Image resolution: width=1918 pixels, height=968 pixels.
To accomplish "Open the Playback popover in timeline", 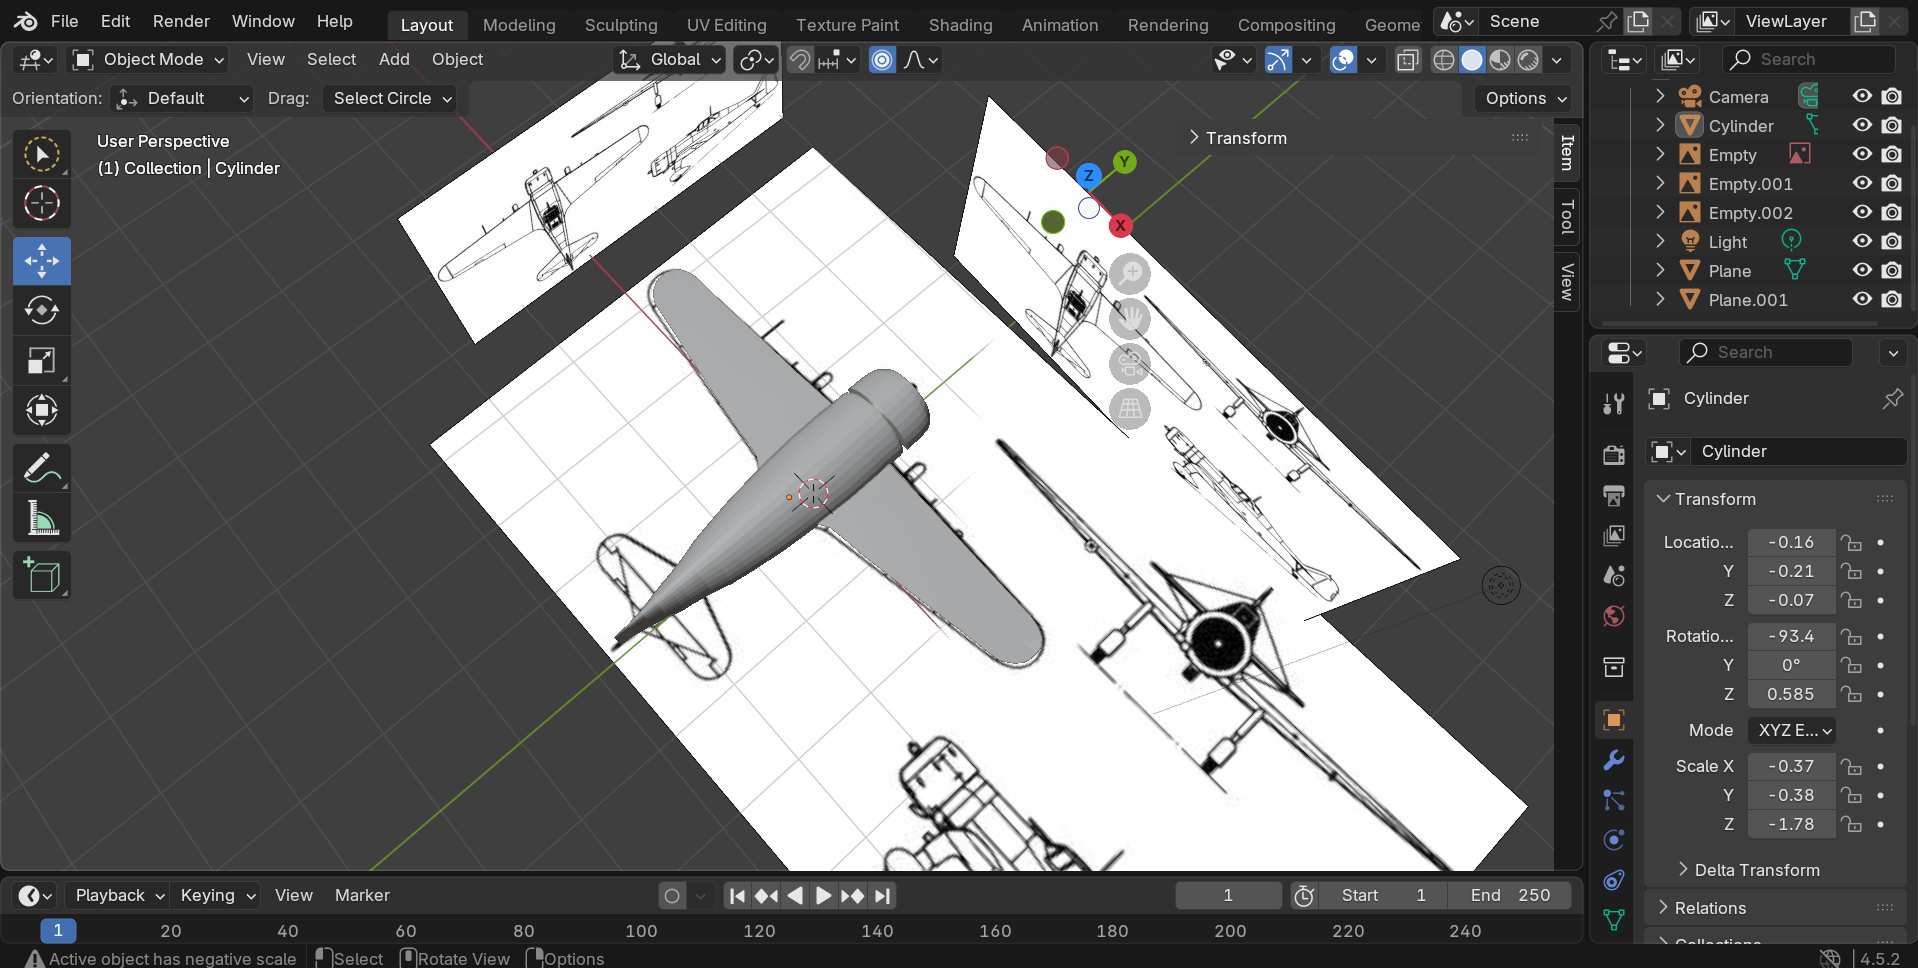I will [x=119, y=895].
